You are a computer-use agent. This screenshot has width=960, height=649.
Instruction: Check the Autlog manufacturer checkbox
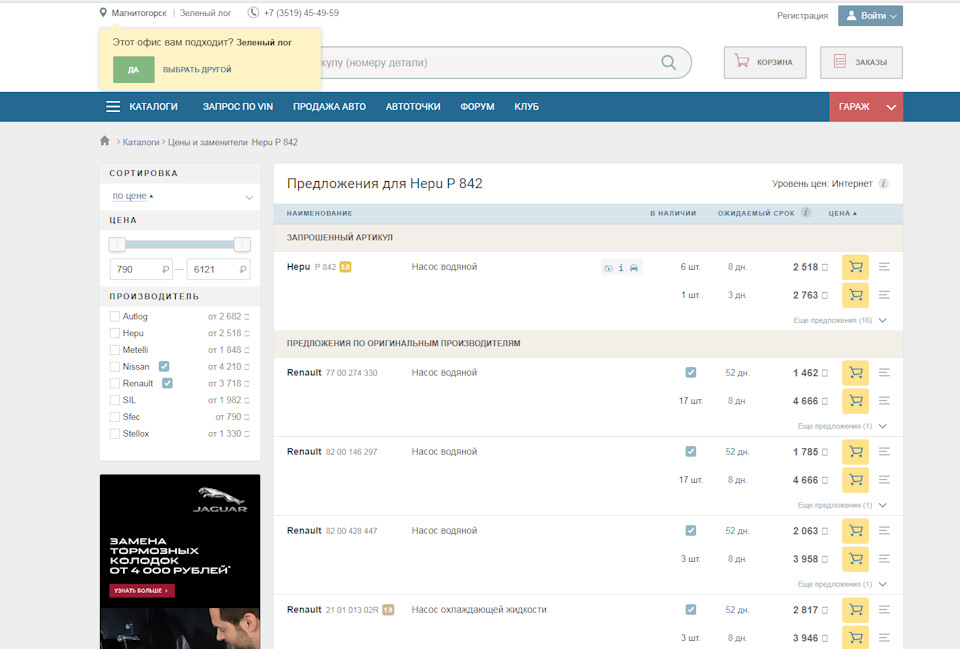coord(114,317)
